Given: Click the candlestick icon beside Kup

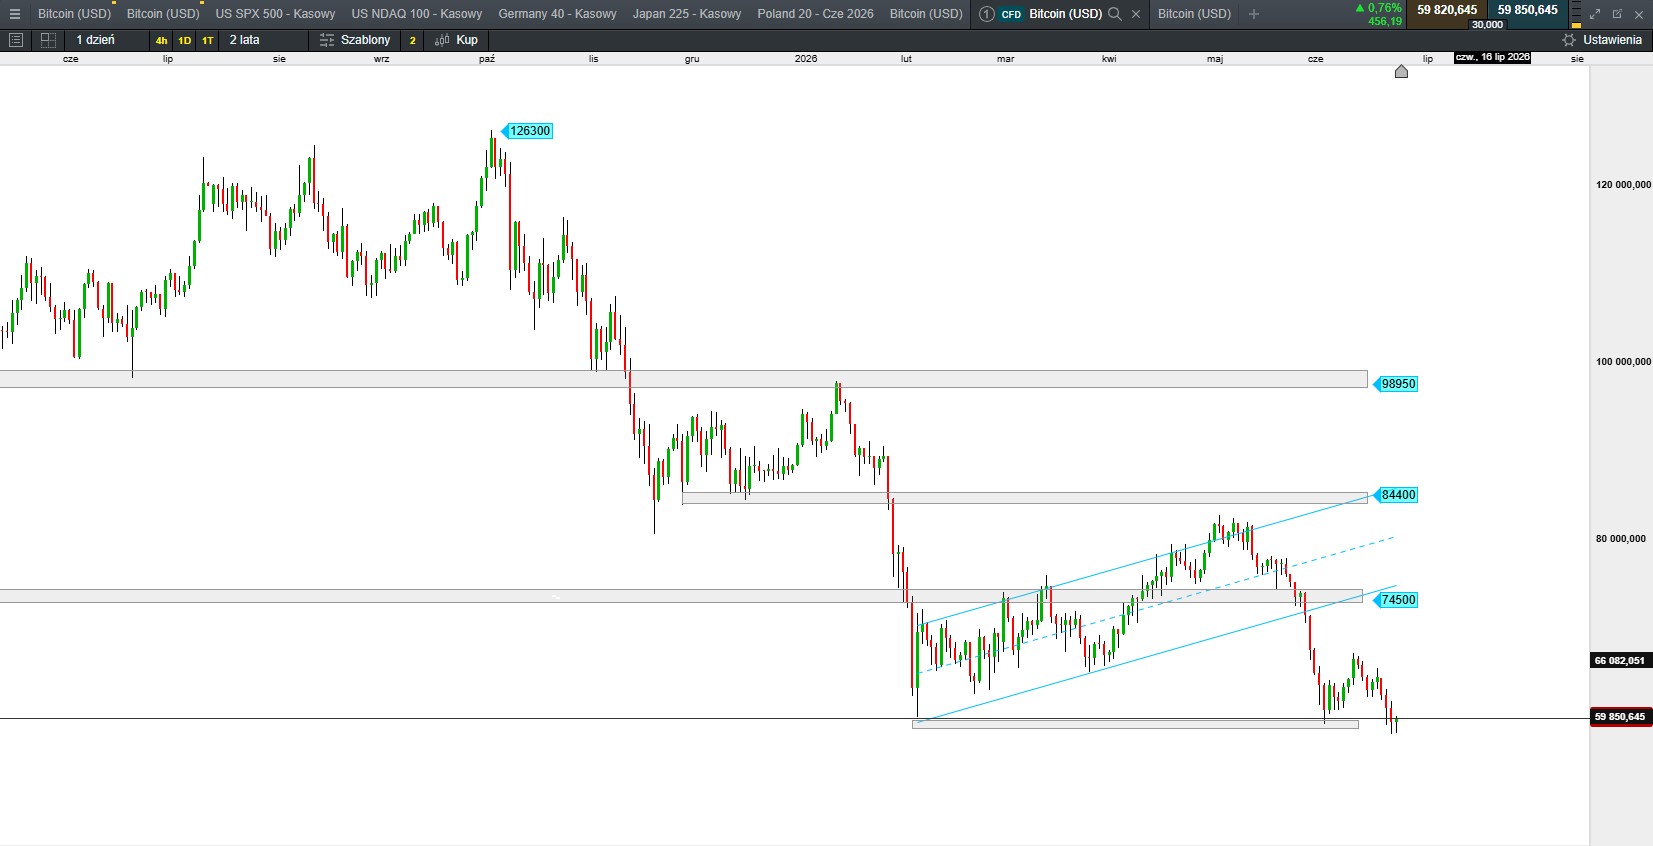Looking at the screenshot, I should pos(442,40).
